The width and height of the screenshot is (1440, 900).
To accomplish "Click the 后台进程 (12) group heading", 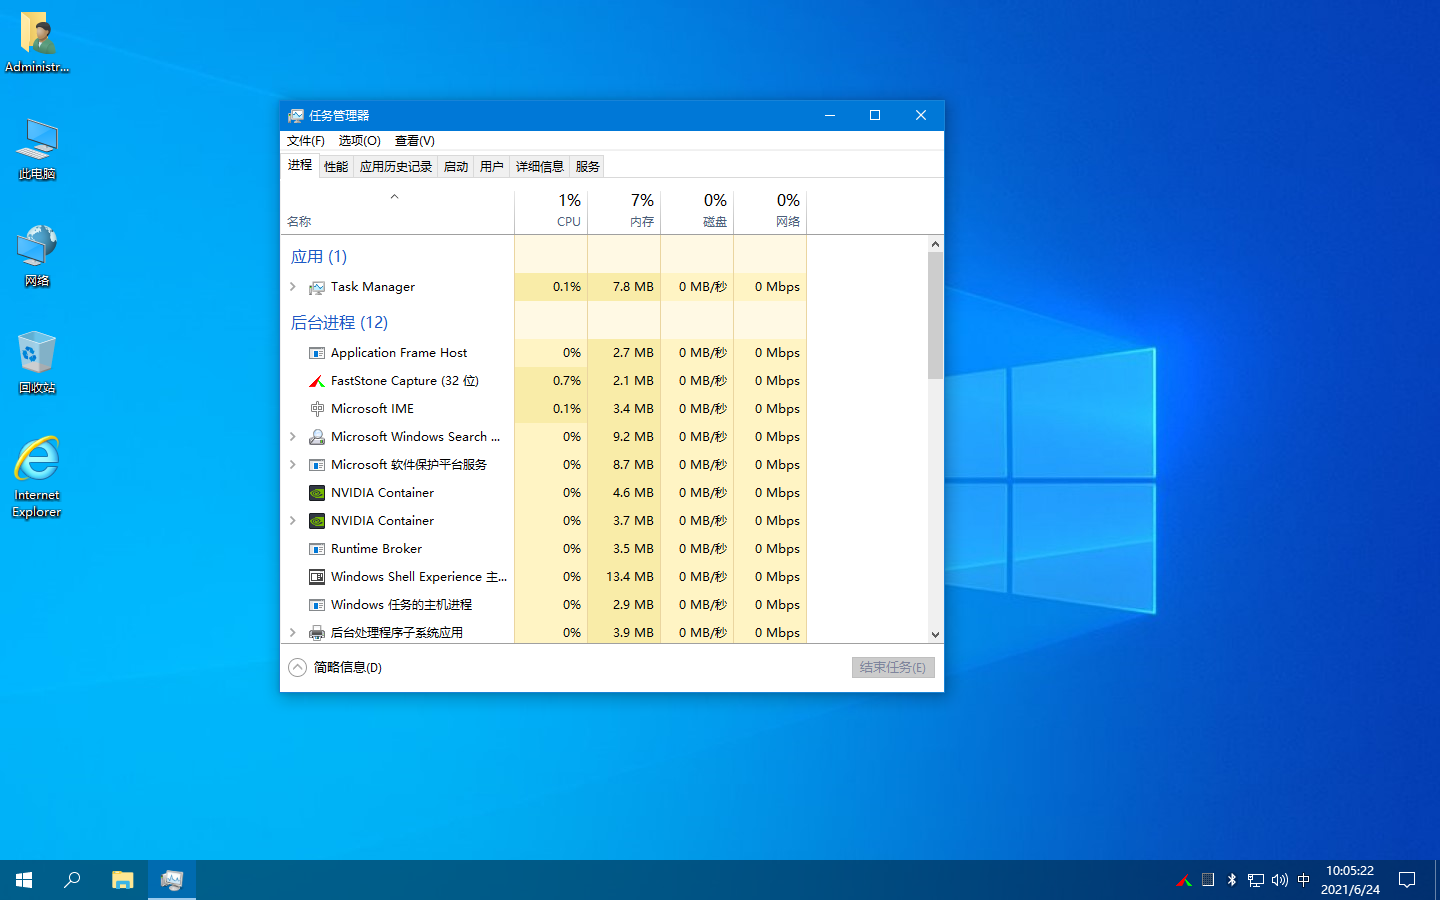I will (x=339, y=323).
